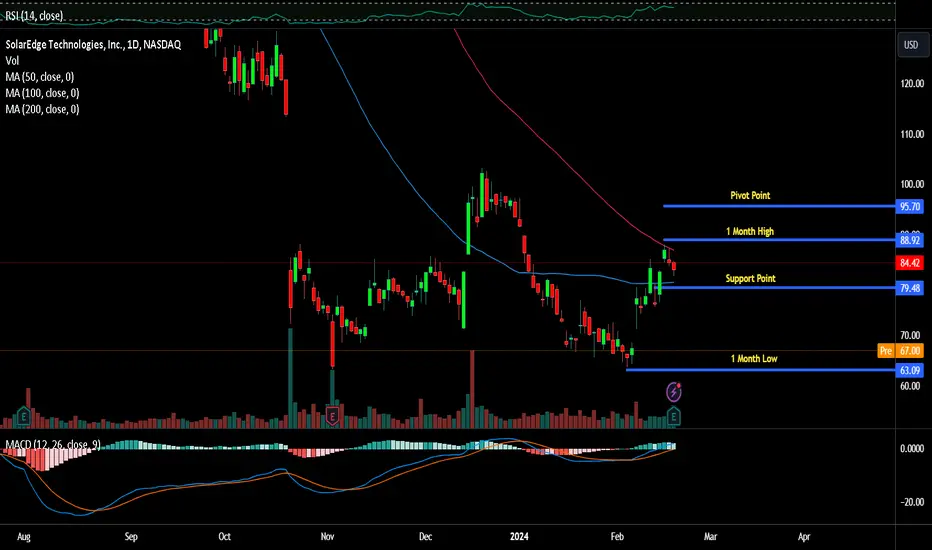Viewport: 932px width, 550px height.
Task: Click the 88.92 price label
Action: pyautogui.click(x=909, y=240)
